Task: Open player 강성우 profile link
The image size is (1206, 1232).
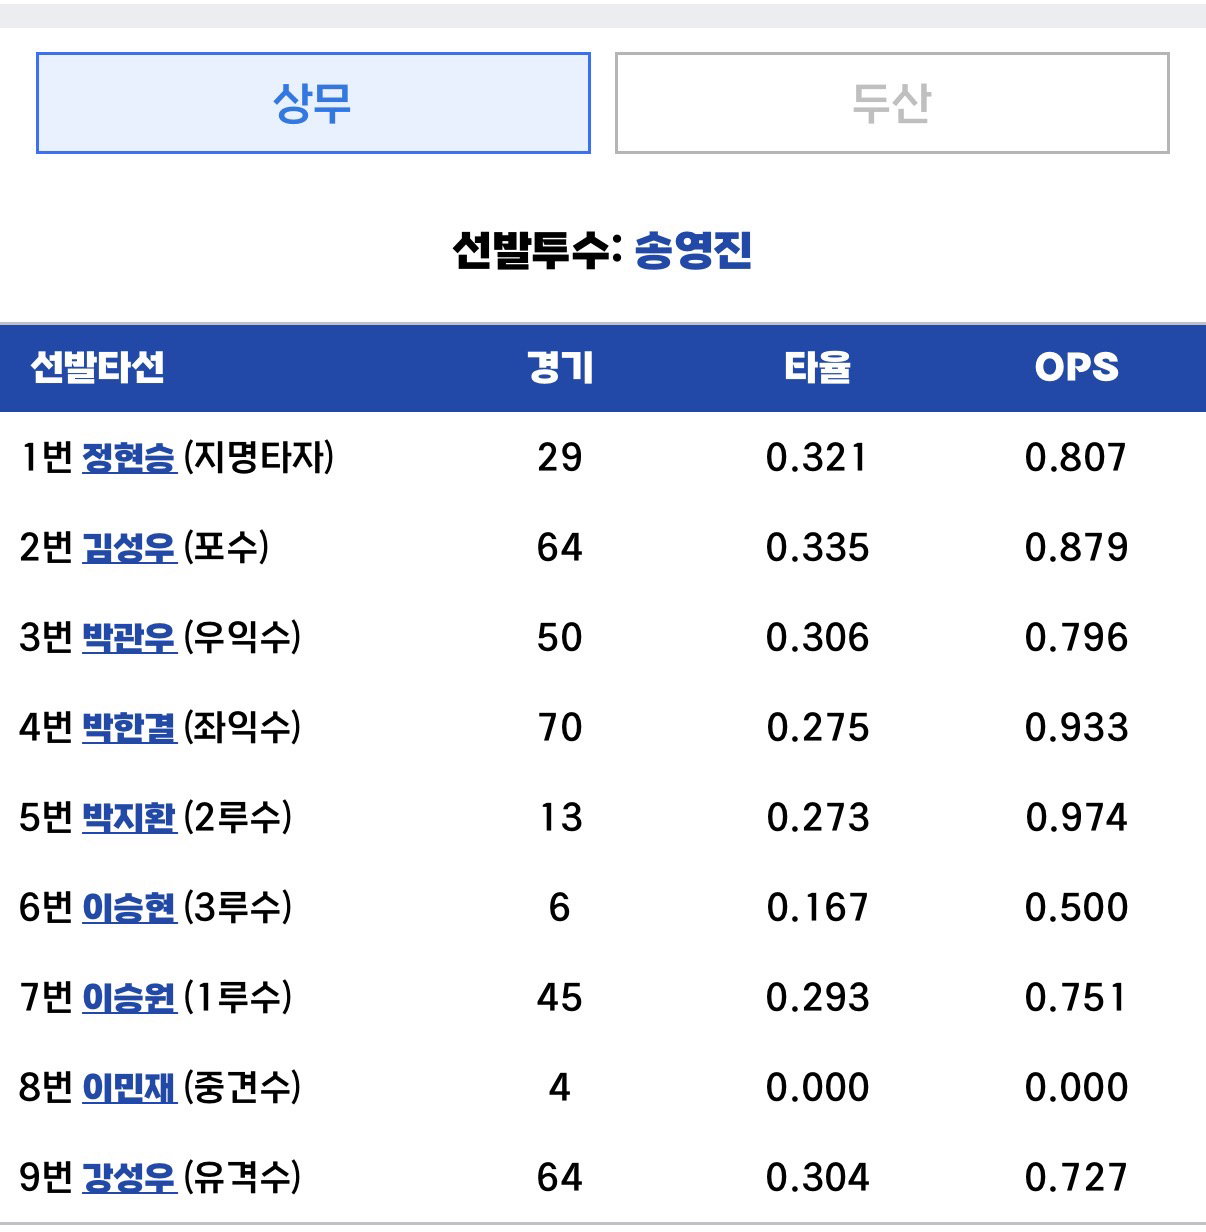Action: (129, 1177)
